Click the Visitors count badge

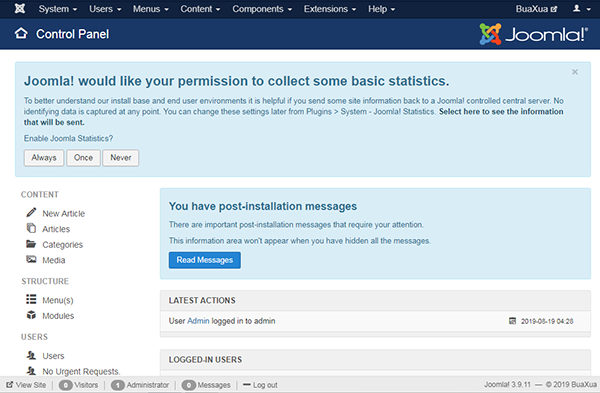(66, 385)
